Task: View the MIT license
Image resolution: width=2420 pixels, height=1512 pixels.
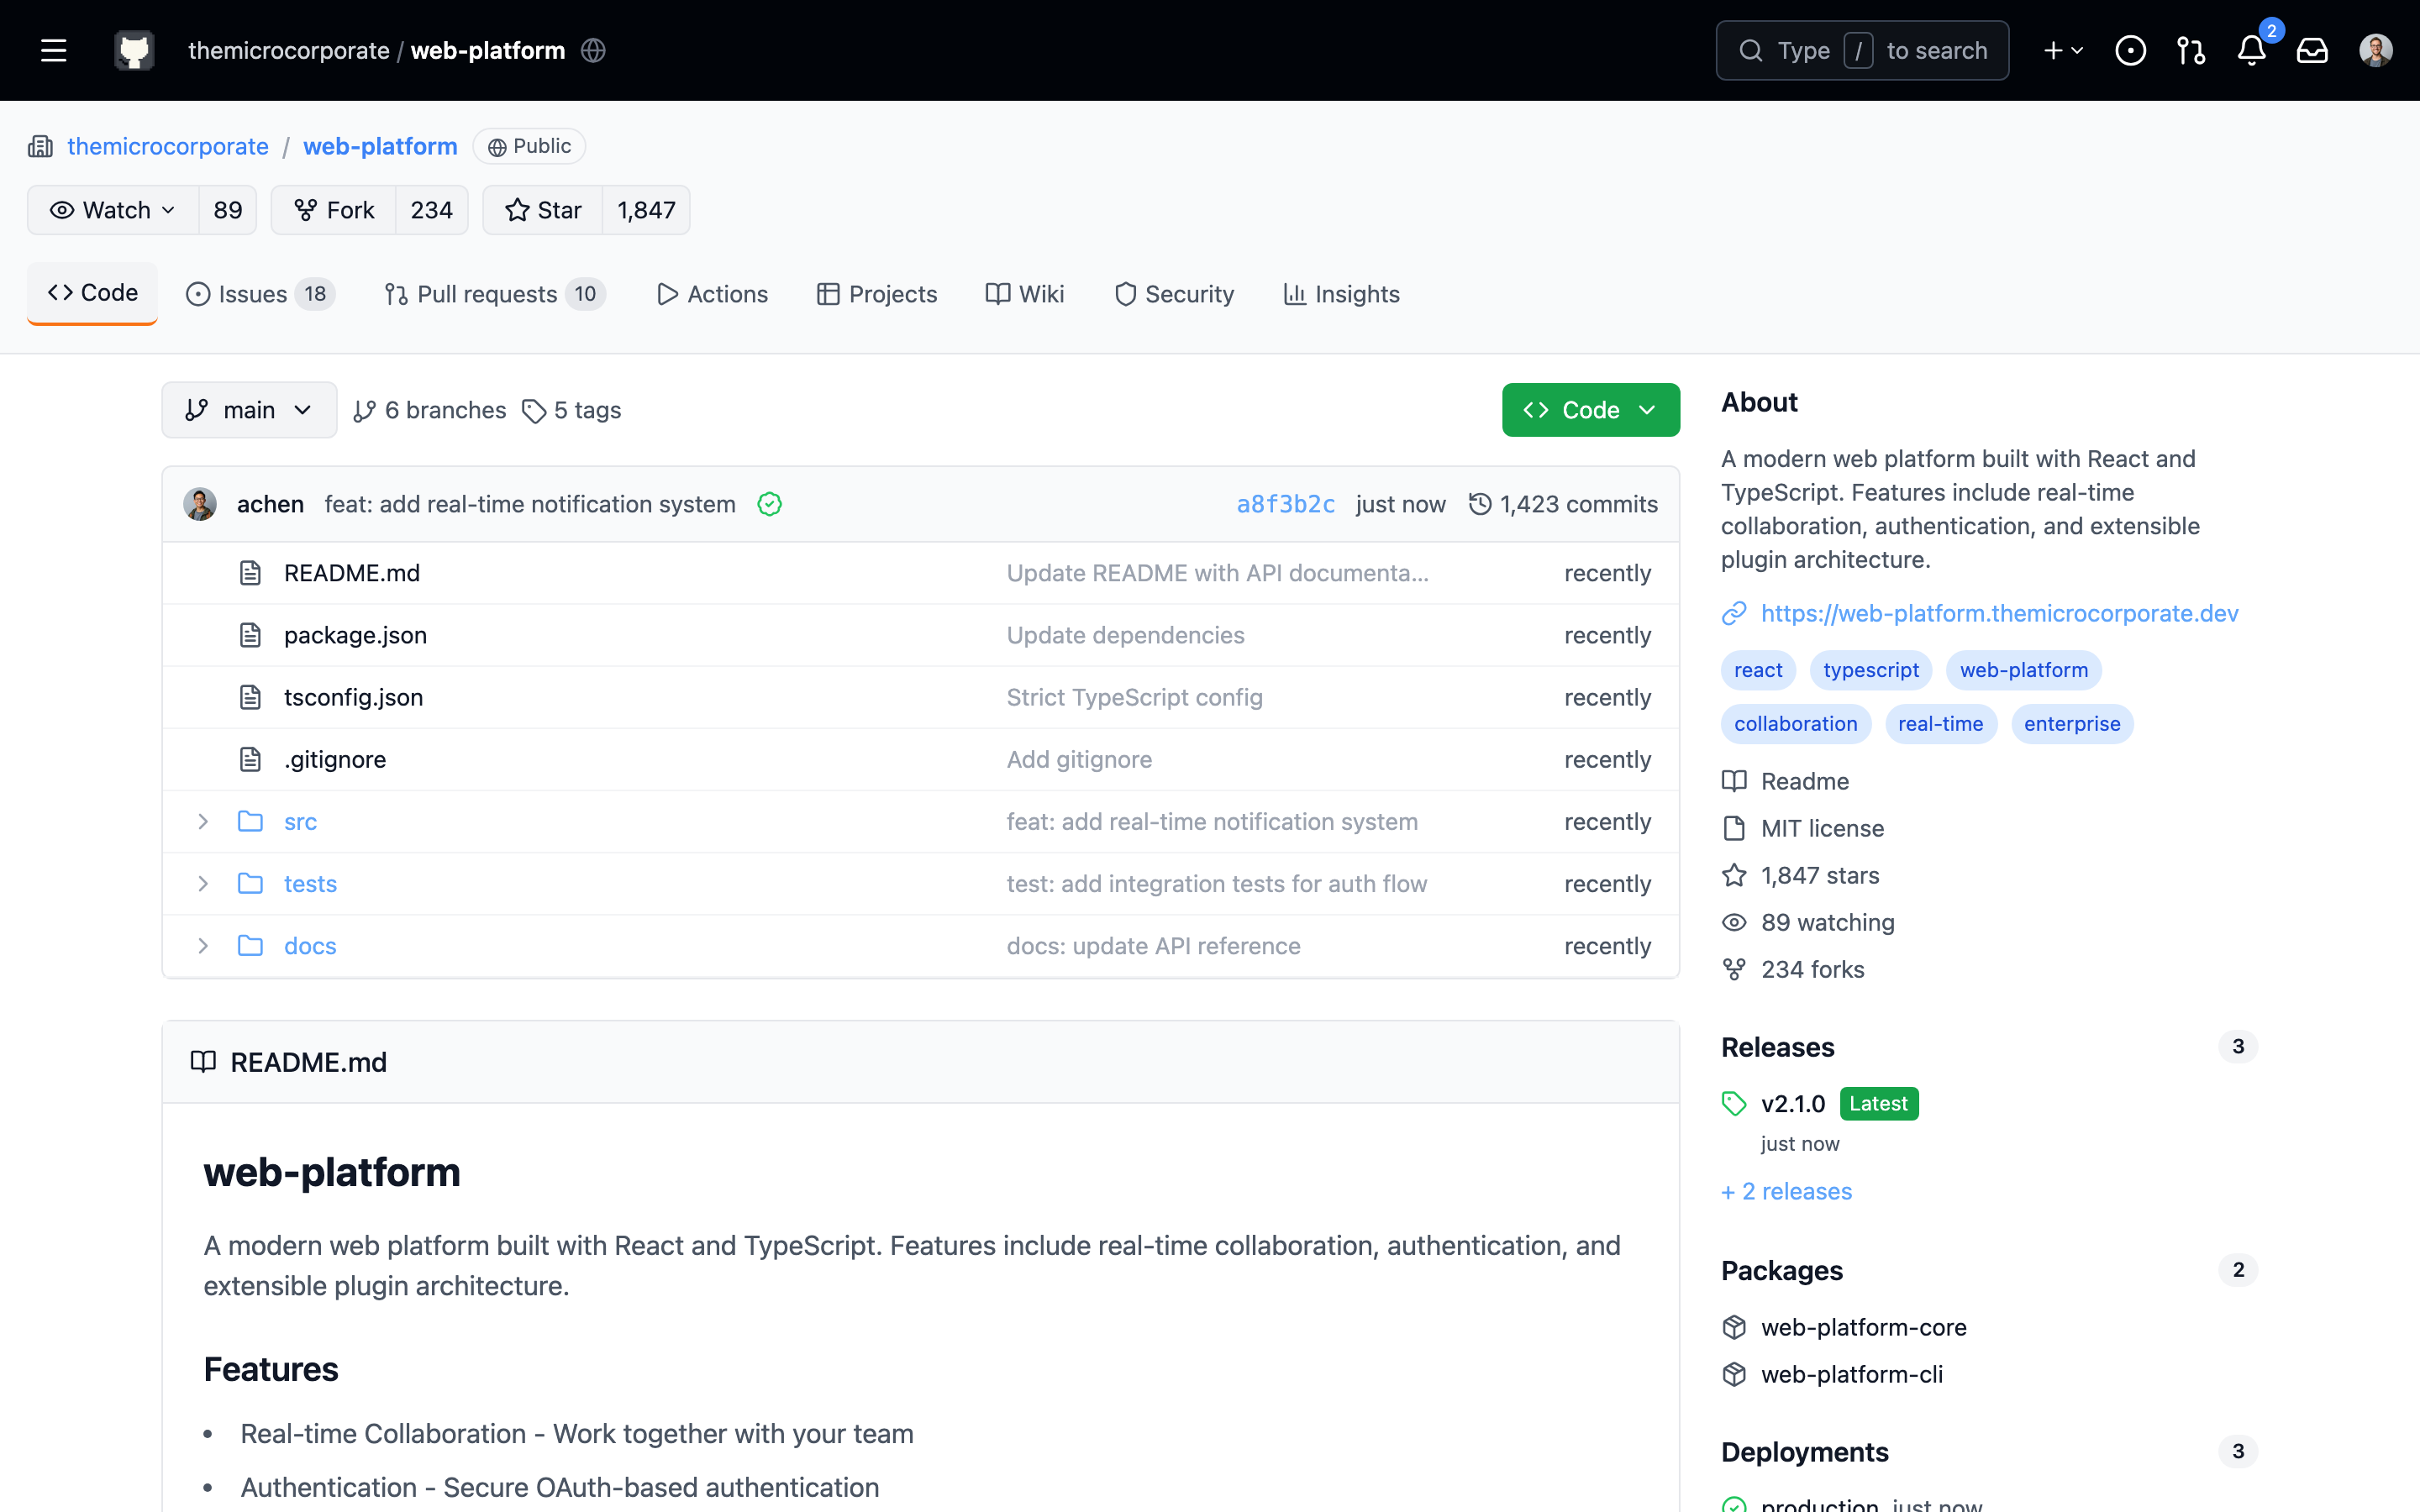Action: click(1802, 828)
